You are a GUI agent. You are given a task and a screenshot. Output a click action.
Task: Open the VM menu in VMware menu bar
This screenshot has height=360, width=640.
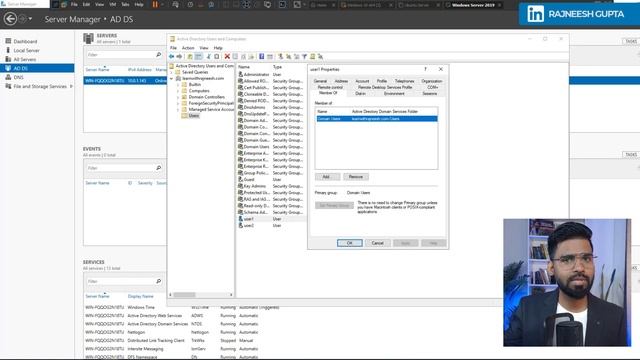112,4
